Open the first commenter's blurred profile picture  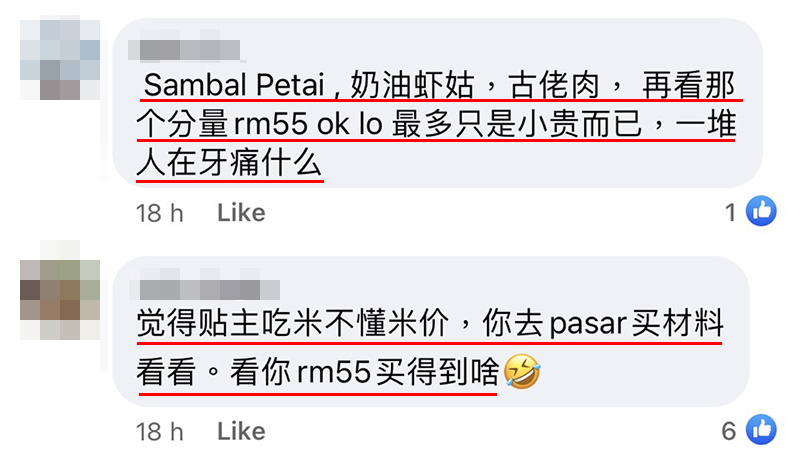coord(60,58)
